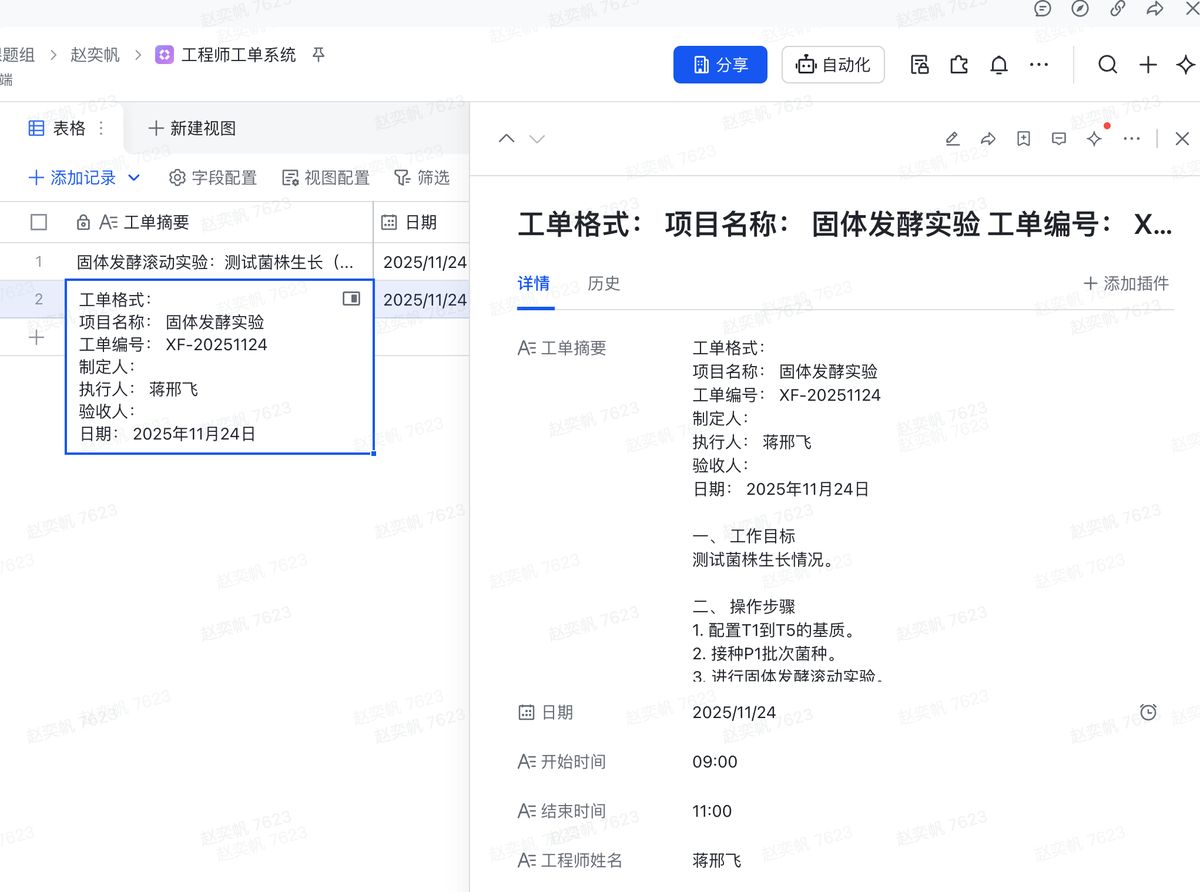Image resolution: width=1200 pixels, height=892 pixels.
Task: Click the plus to add new table row
Action: [x=37, y=337]
